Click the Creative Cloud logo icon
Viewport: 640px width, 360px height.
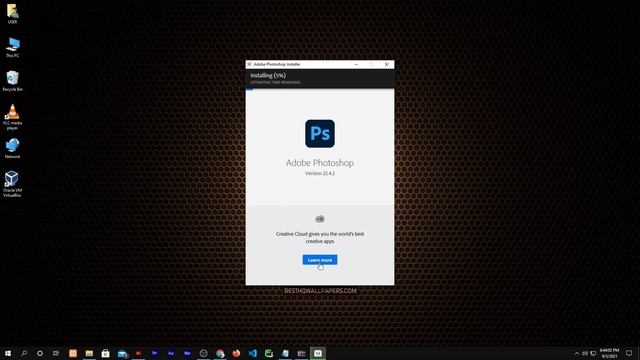(320, 219)
